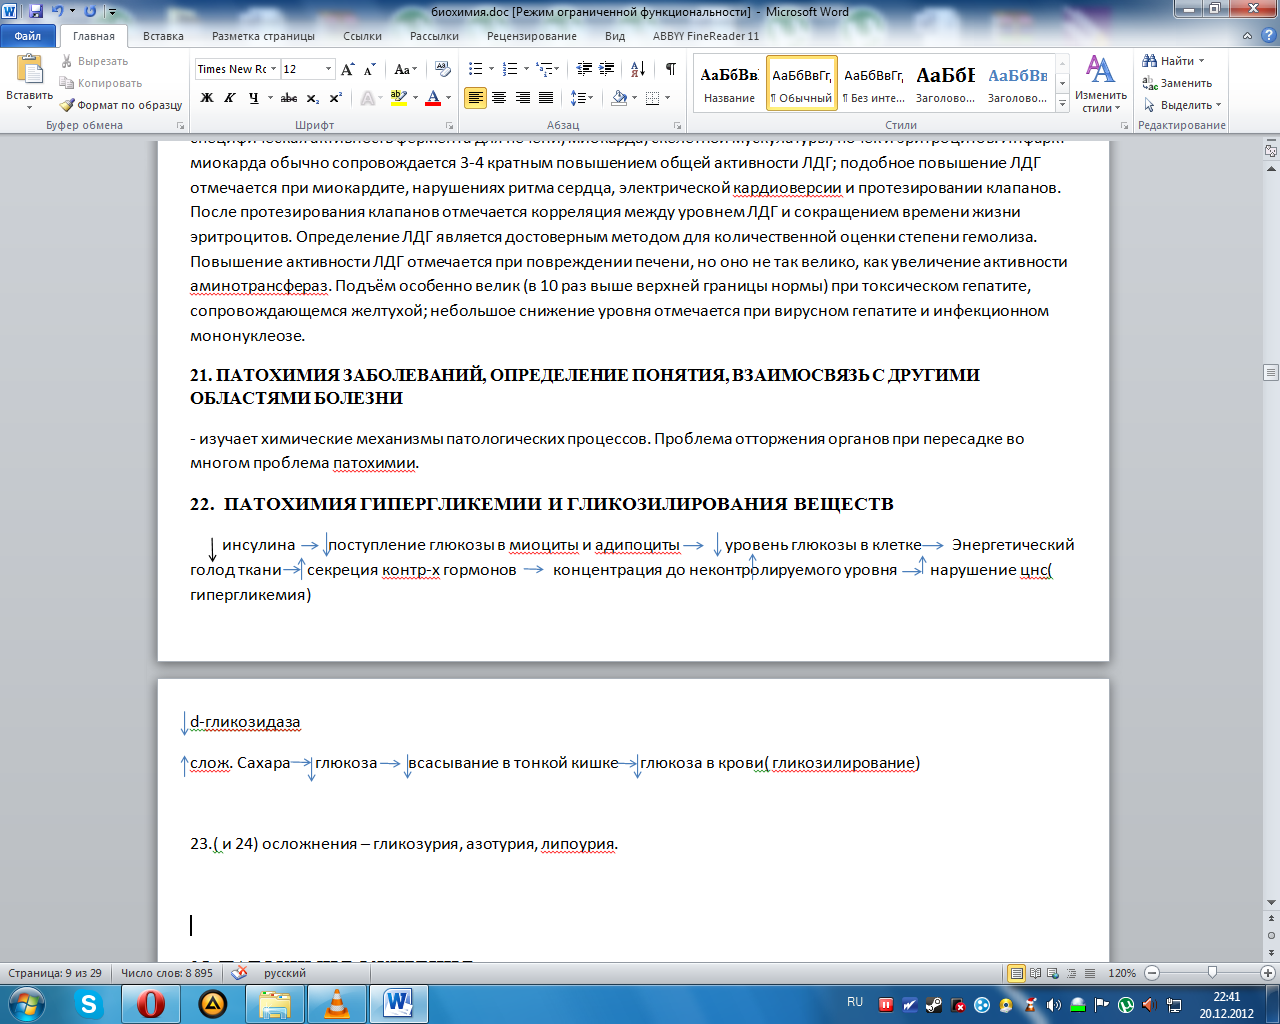
Task: Sort the selected text
Action: click(637, 69)
